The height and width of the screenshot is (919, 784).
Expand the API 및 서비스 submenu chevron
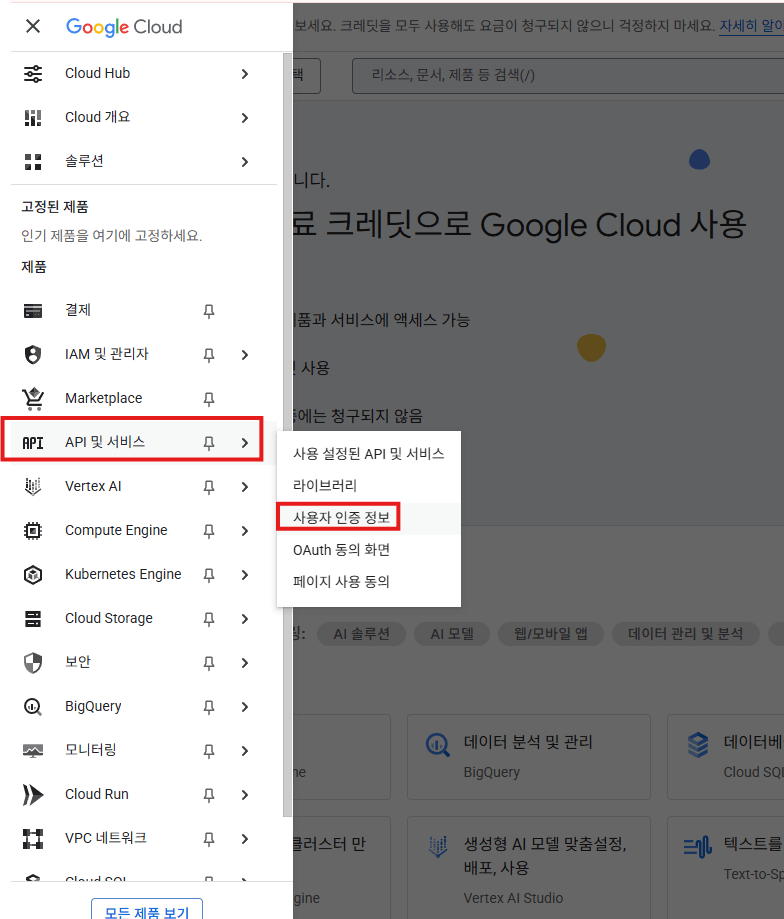[x=245, y=443]
